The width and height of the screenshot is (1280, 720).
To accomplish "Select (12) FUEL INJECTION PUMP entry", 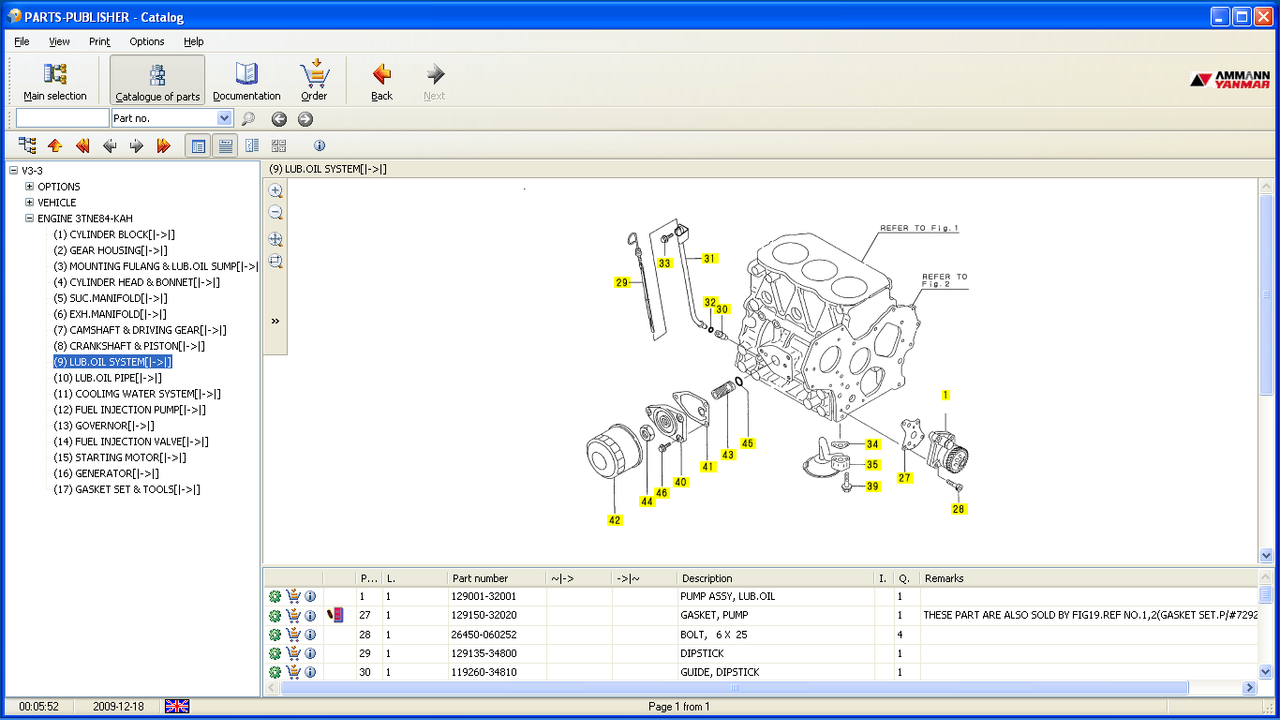I will [130, 410].
